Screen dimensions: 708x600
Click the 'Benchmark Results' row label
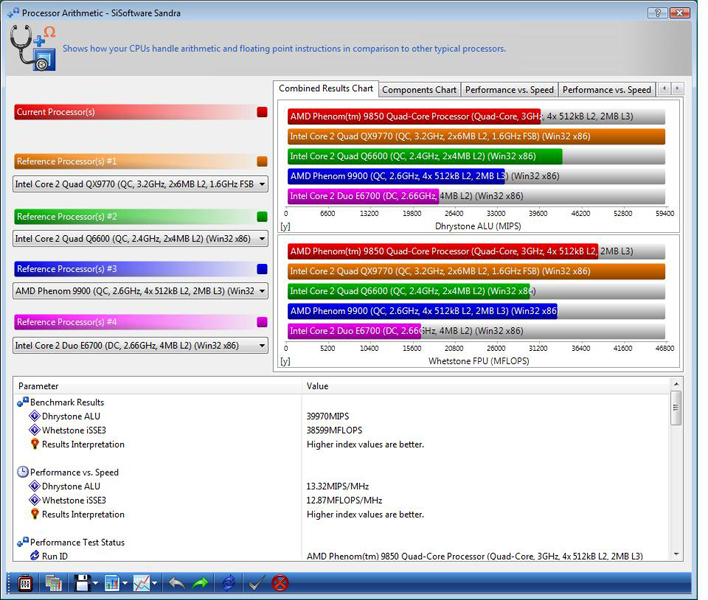67,402
